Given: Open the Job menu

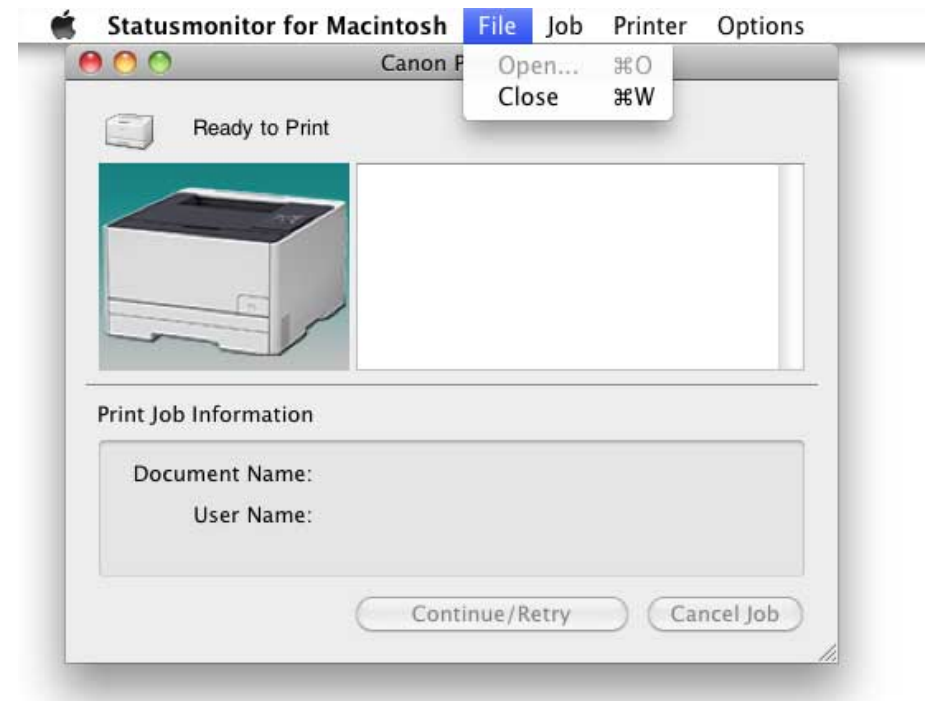Looking at the screenshot, I should pos(564,26).
